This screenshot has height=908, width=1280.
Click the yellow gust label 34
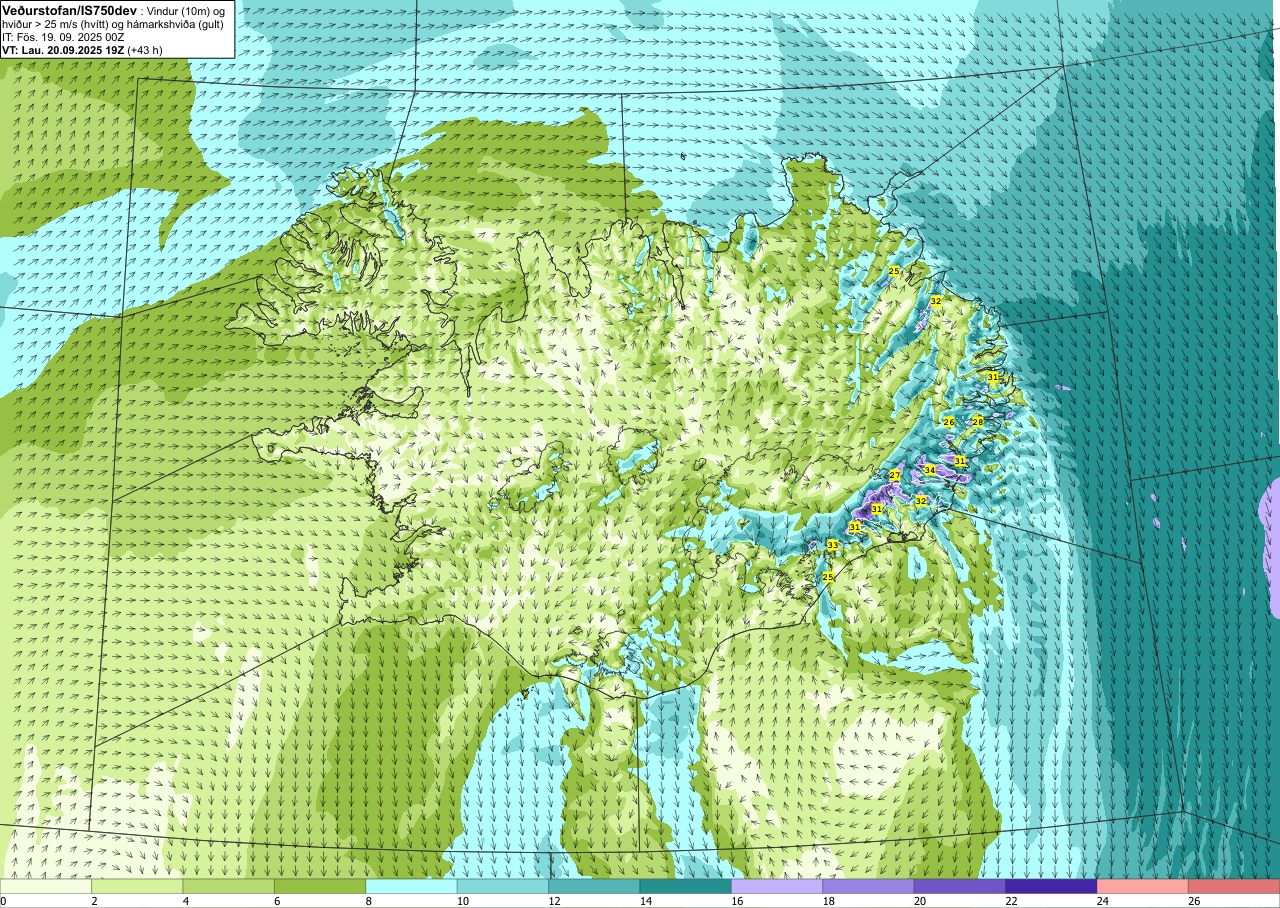tap(930, 470)
